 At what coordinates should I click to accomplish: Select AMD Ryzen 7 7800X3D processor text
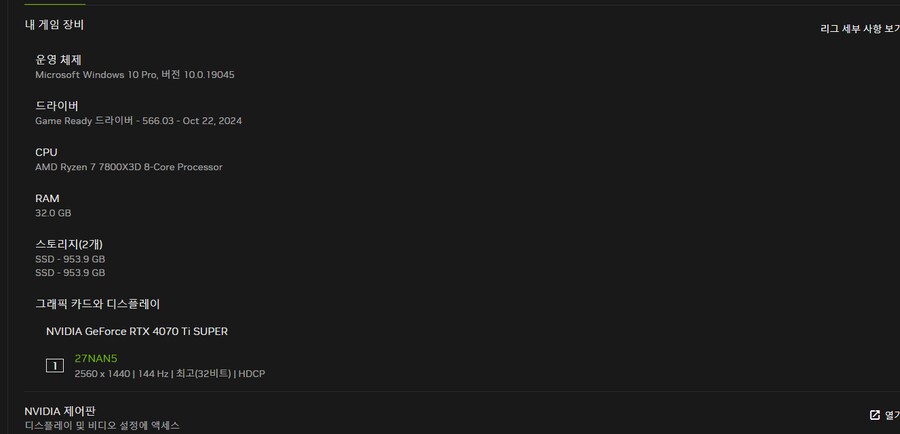point(128,167)
